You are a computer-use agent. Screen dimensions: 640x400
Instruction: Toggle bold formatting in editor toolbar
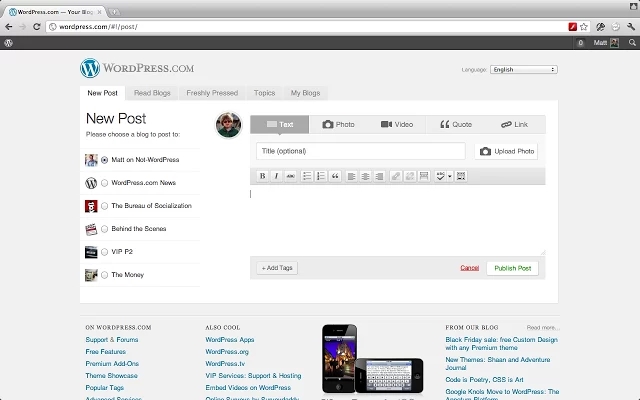[263, 176]
